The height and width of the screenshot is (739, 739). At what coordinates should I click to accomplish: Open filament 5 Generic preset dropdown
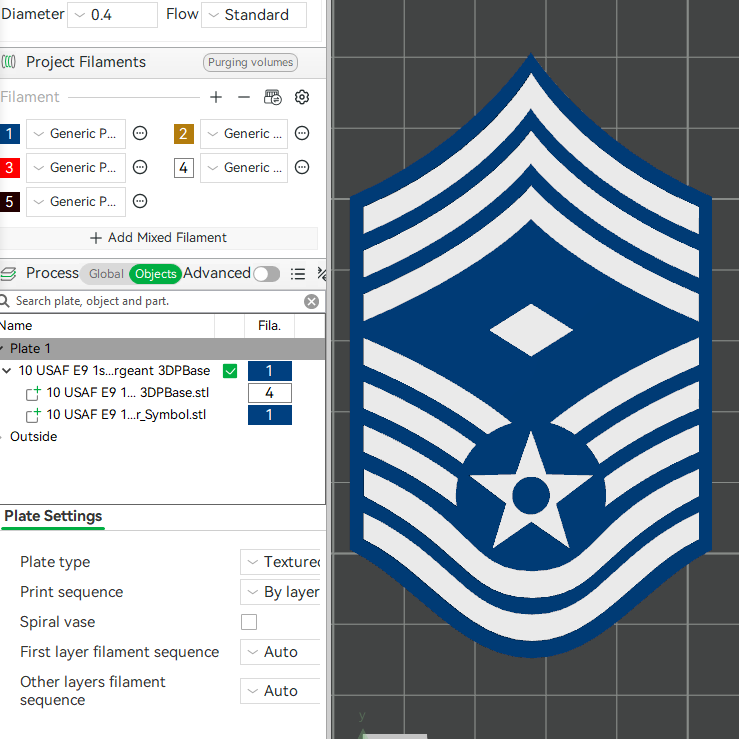[76, 202]
